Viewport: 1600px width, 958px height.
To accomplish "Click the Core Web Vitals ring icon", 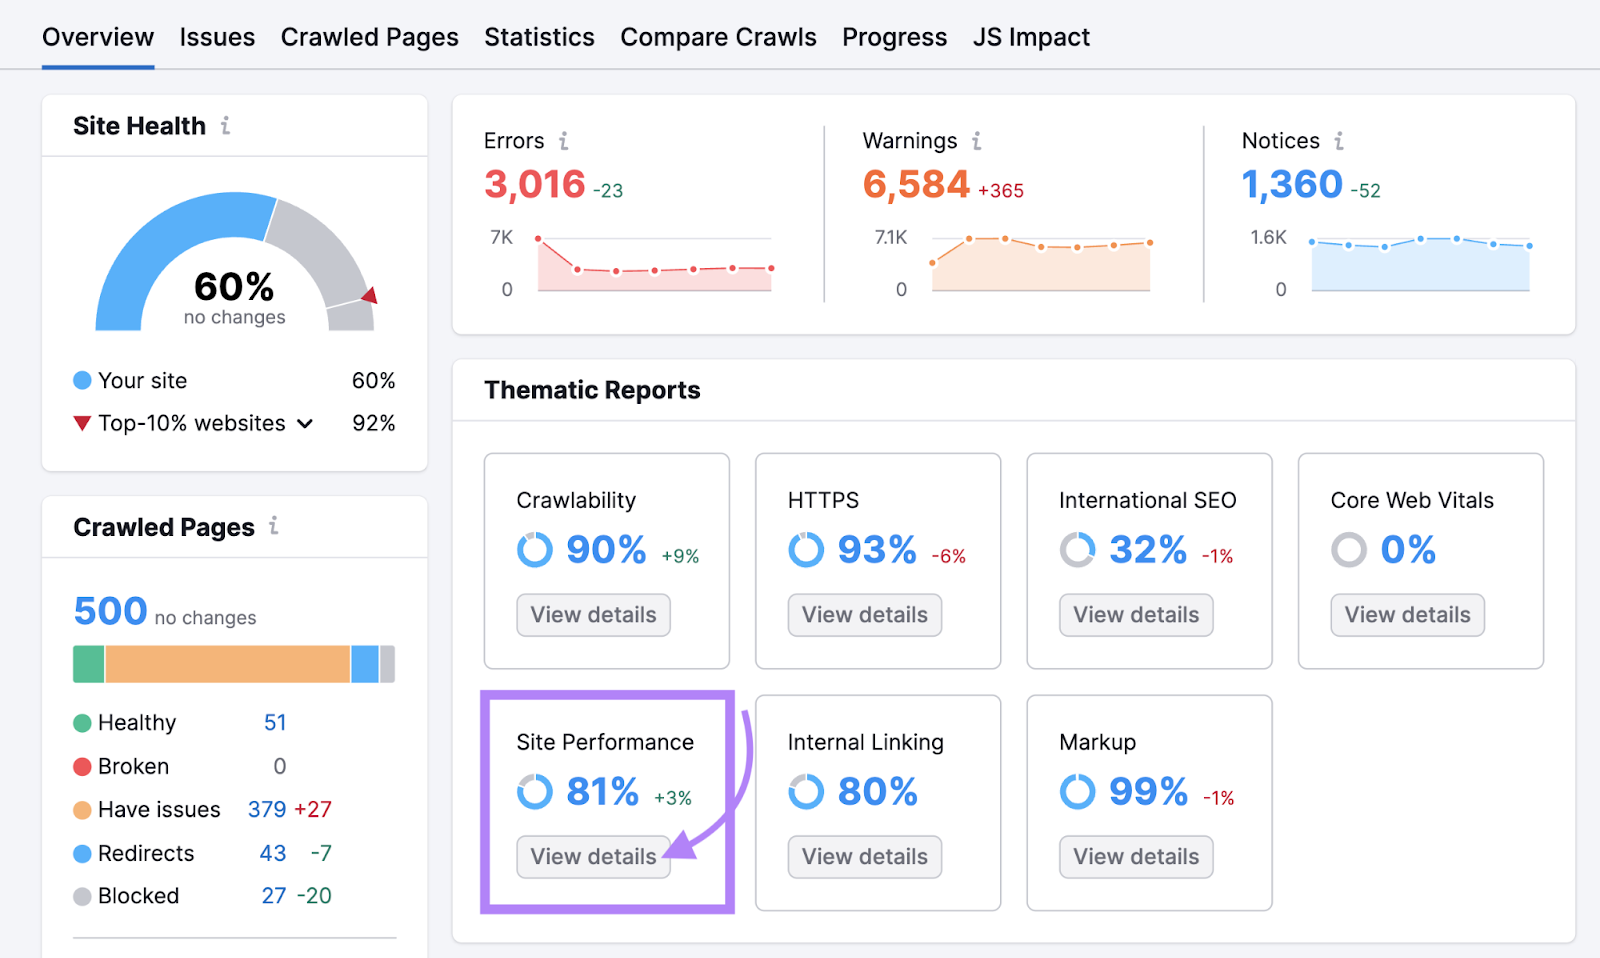I will (x=1349, y=549).
